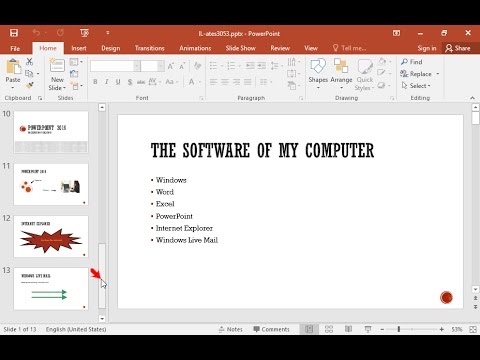Toggle Bold formatting
480x360 pixels.
[95, 82]
